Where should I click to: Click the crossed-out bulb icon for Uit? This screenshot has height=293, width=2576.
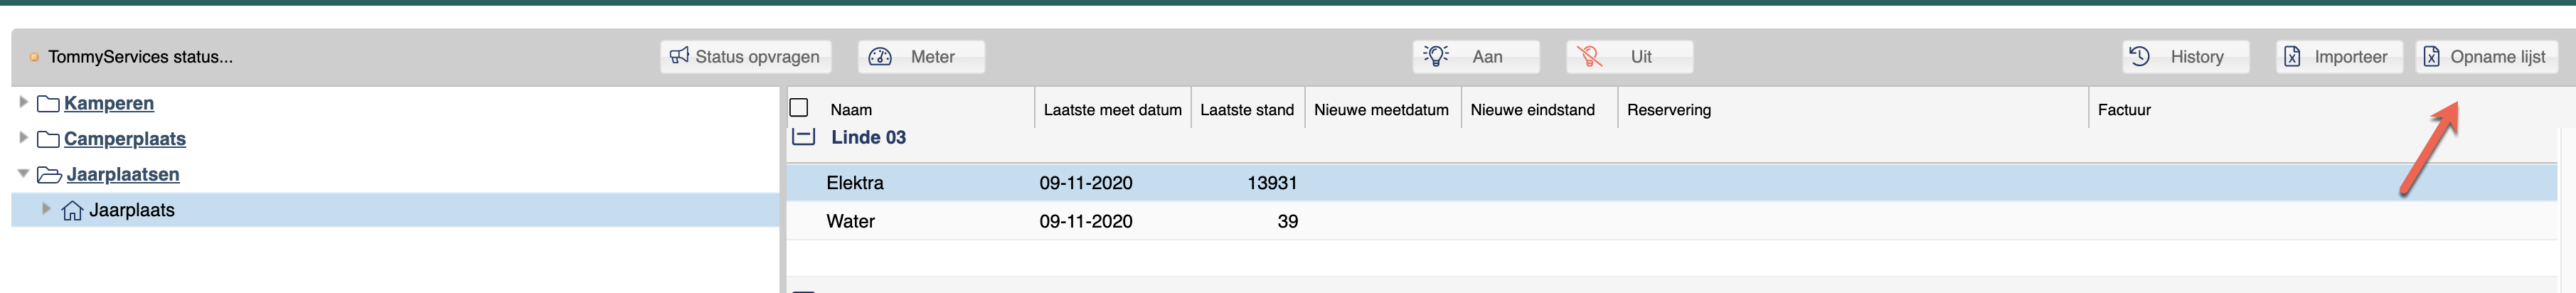click(1589, 56)
